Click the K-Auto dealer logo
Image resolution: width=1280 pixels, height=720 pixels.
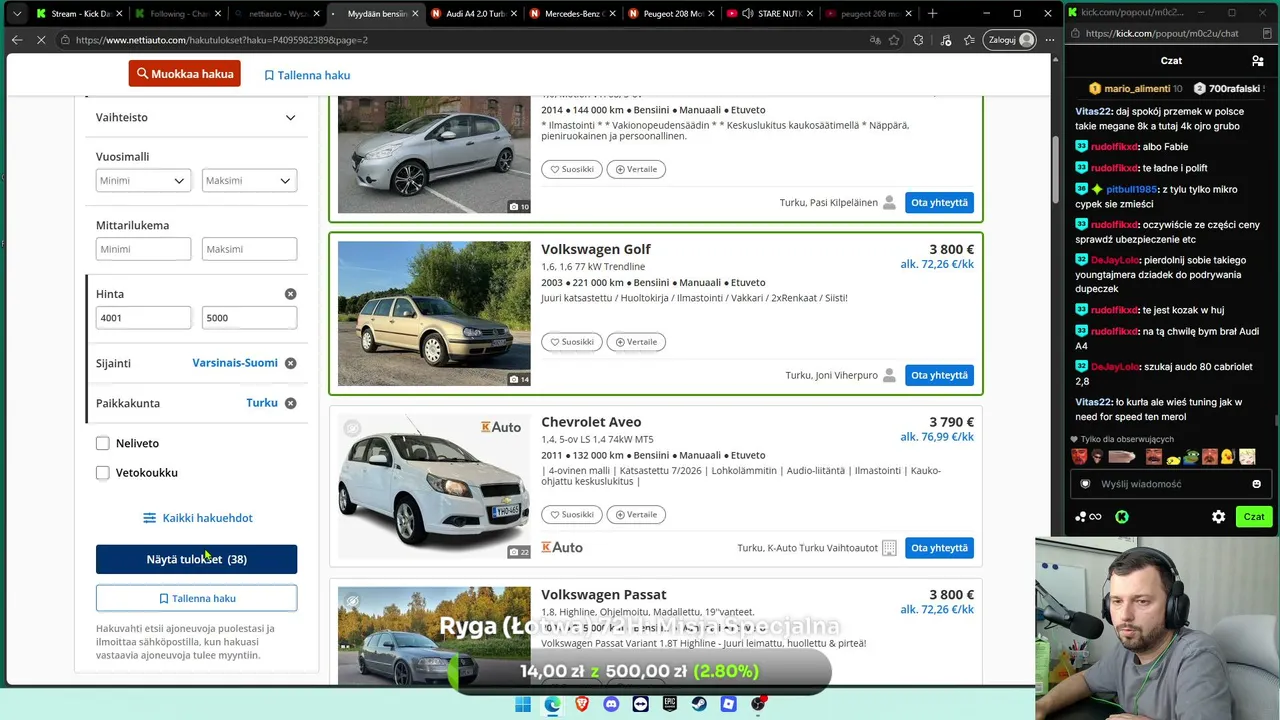coord(561,547)
